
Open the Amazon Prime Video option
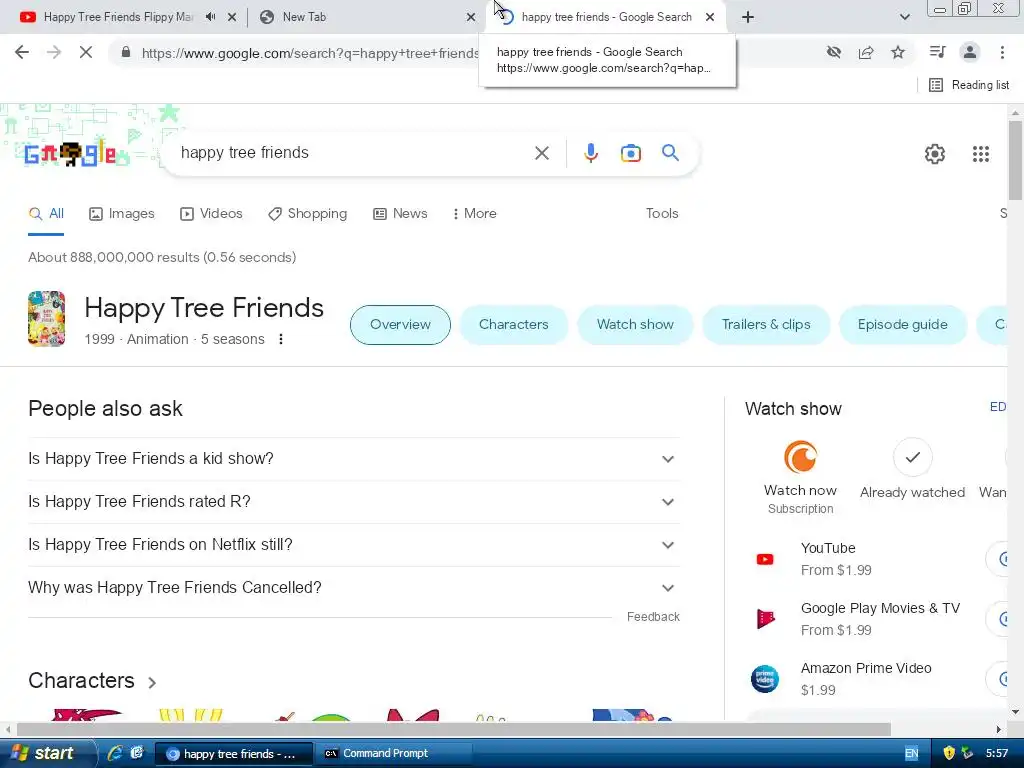click(x=875, y=679)
